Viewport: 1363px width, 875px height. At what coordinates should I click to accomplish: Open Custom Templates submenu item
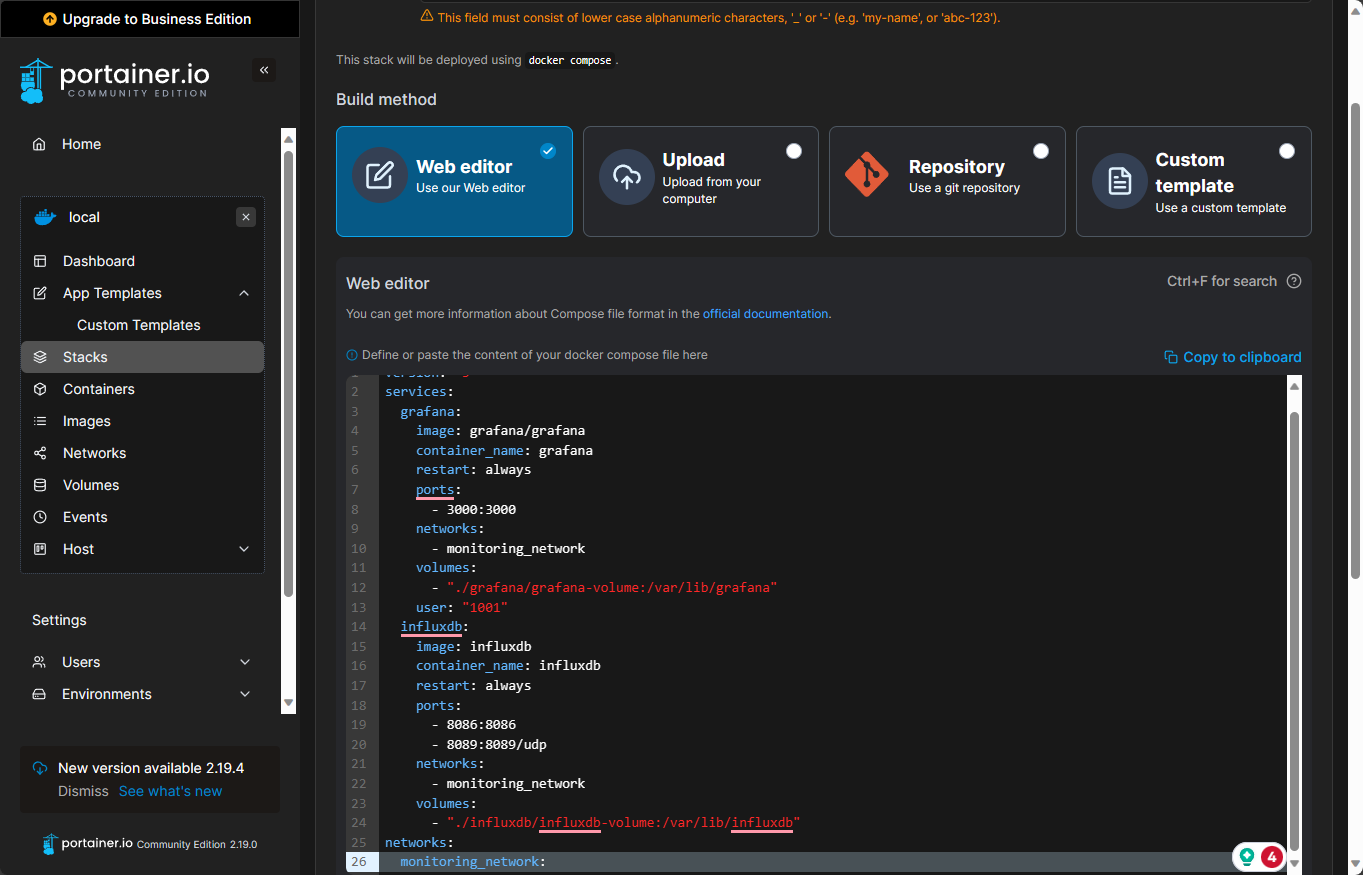point(138,325)
